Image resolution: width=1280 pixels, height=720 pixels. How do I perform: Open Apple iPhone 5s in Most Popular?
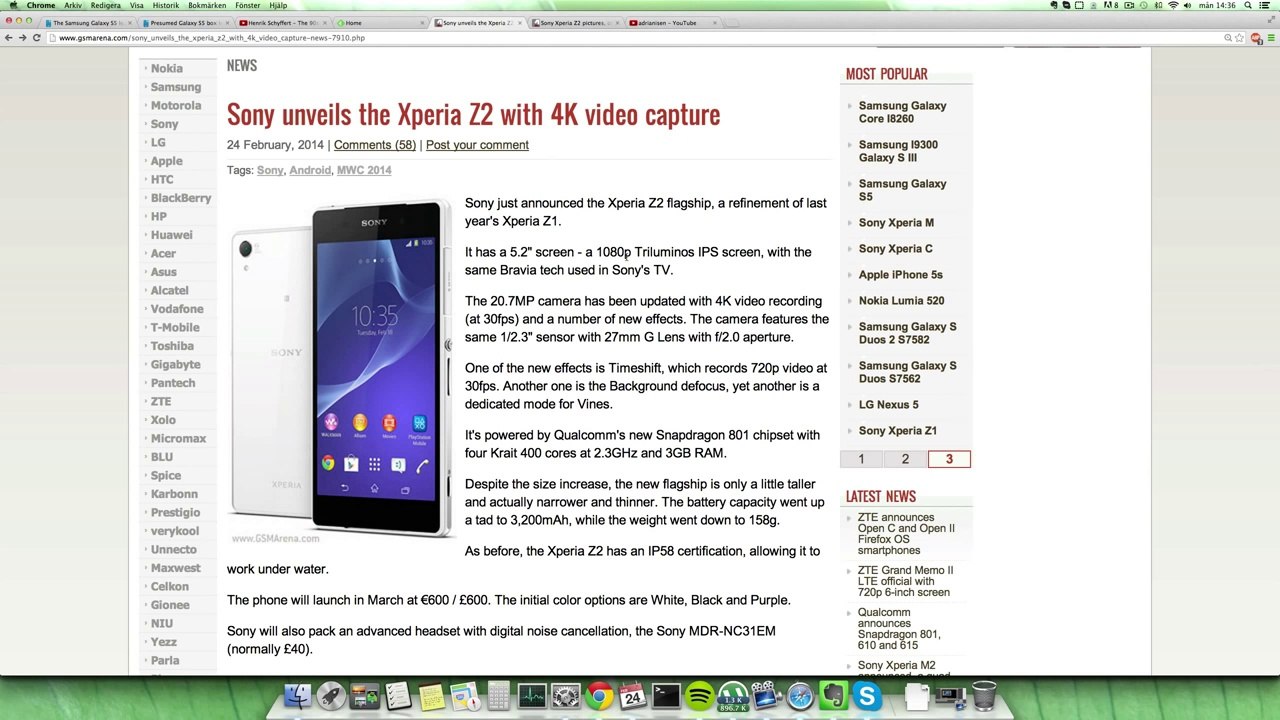(900, 275)
